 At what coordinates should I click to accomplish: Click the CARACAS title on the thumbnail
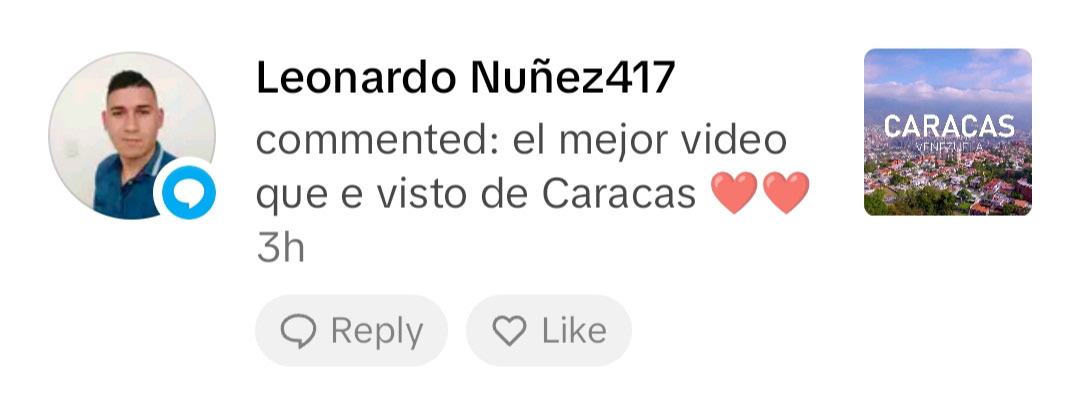pyautogui.click(x=949, y=127)
